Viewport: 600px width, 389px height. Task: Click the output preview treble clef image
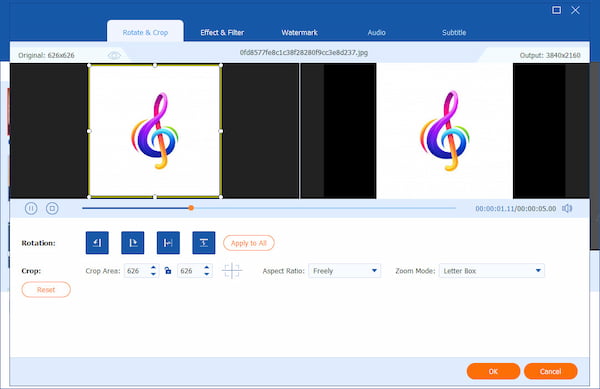point(445,130)
